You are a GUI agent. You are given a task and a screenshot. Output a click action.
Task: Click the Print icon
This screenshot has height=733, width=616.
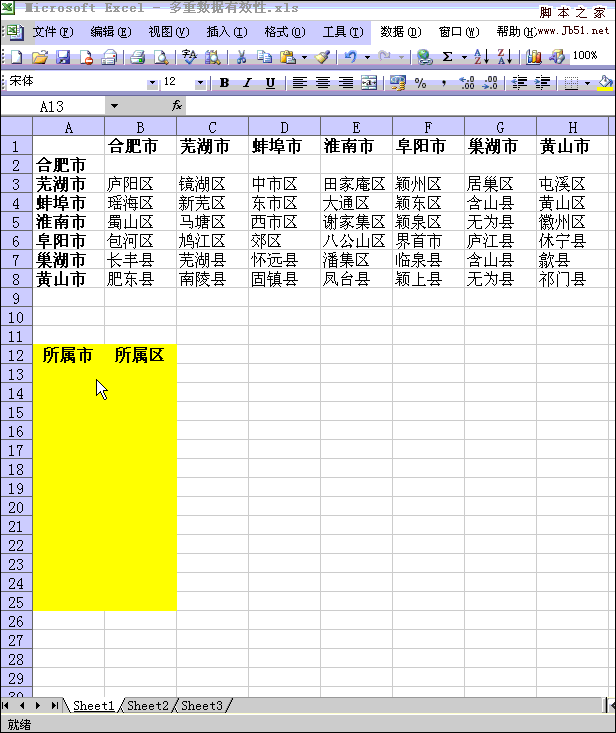tap(137, 57)
